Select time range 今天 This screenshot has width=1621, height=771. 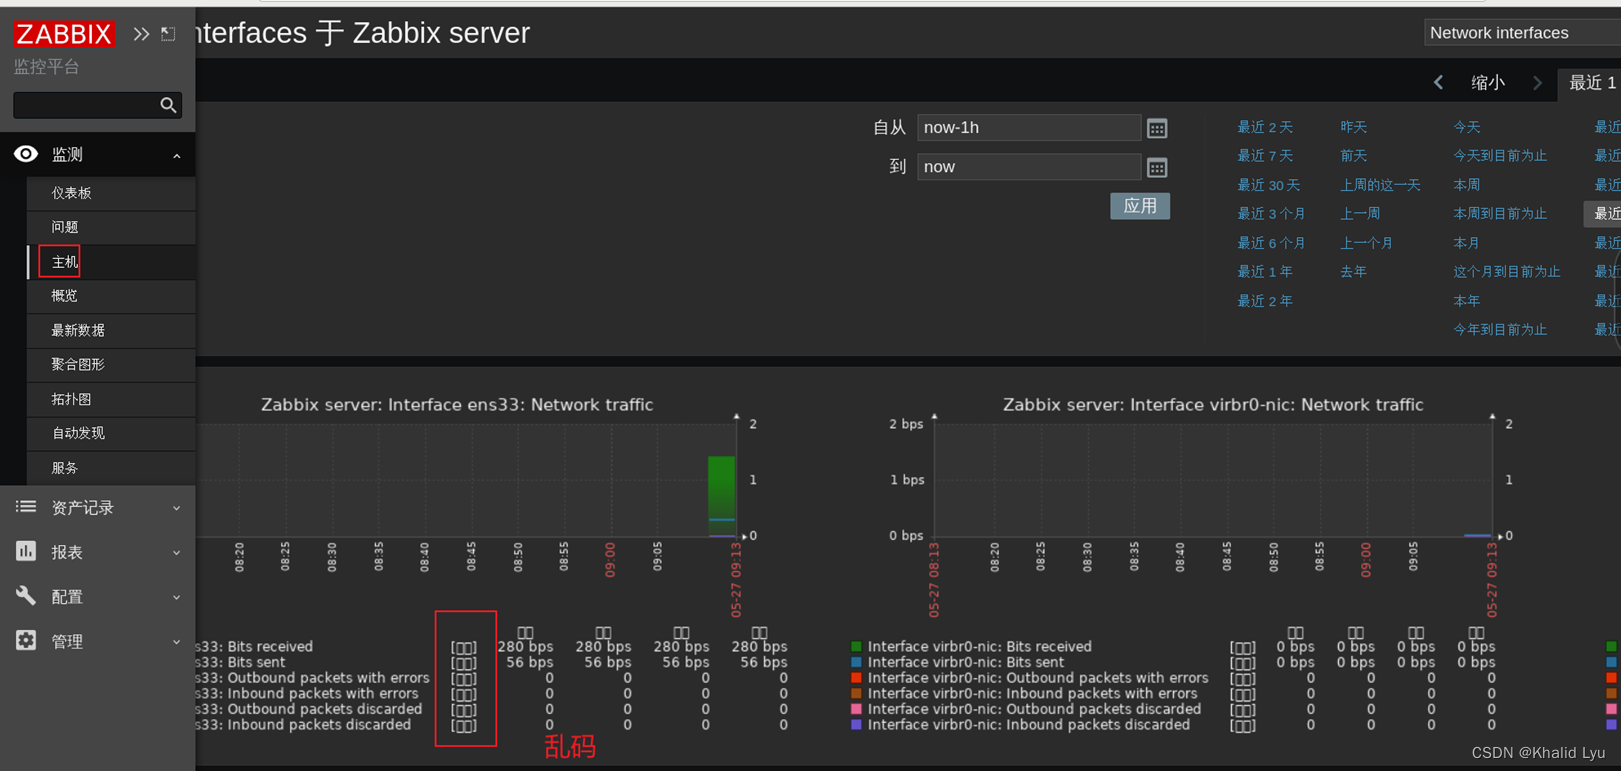click(1466, 127)
